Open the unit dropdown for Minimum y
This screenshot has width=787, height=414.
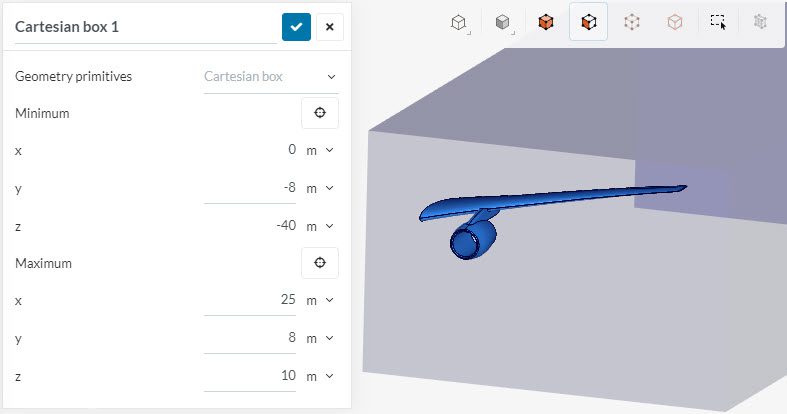[320, 188]
